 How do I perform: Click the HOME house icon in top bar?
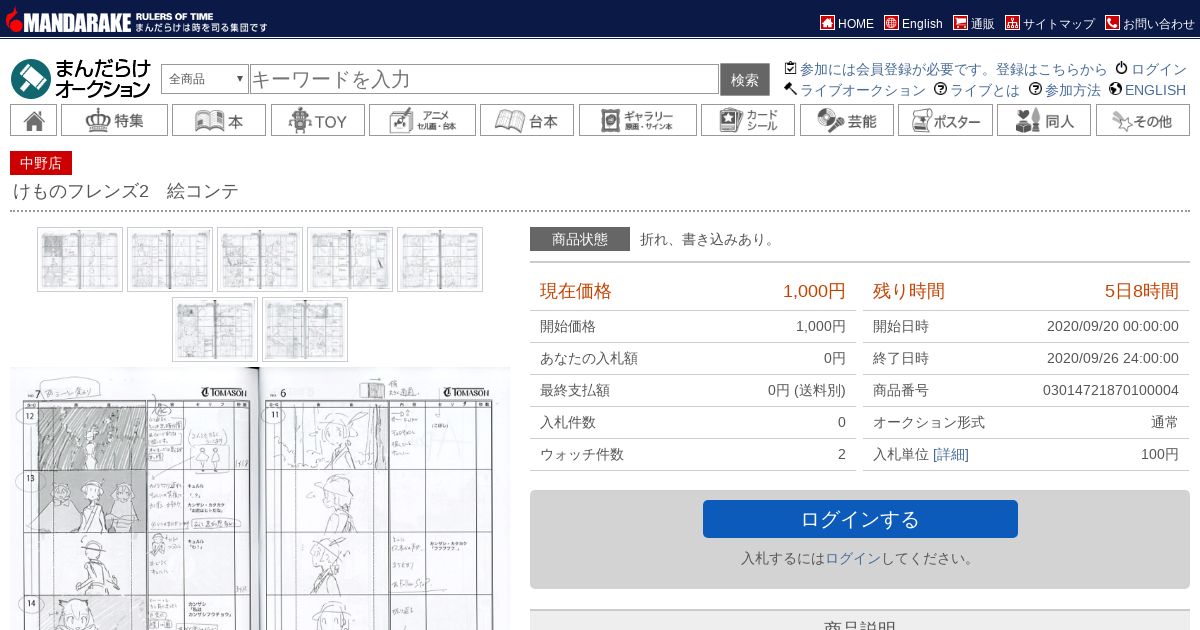click(x=827, y=22)
